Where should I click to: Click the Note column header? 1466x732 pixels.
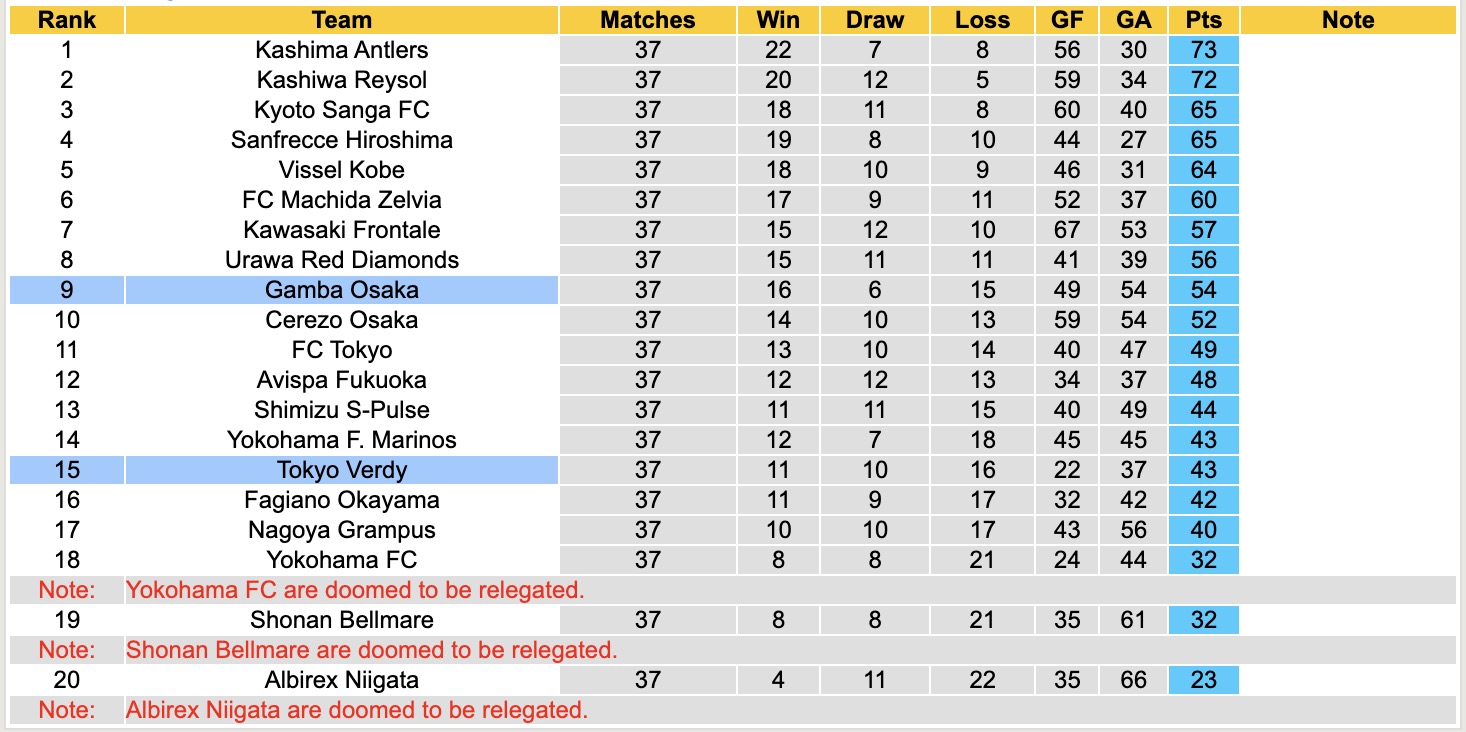(x=1347, y=20)
